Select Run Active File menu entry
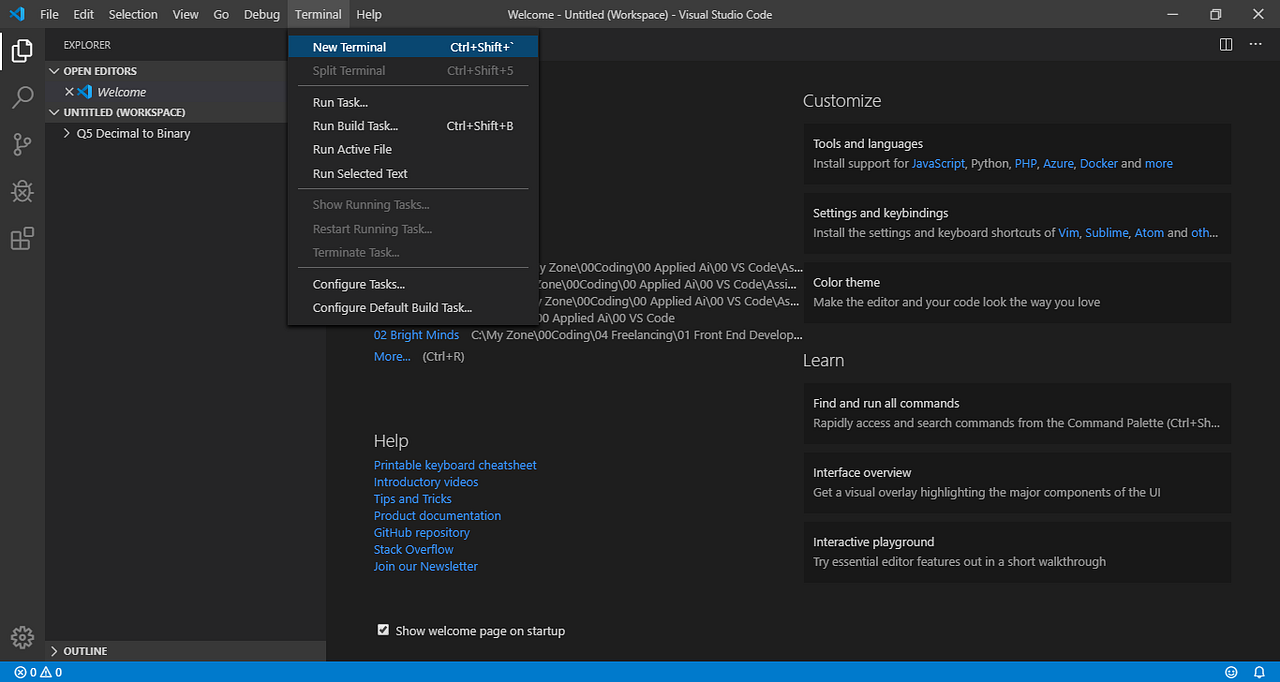Image resolution: width=1280 pixels, height=682 pixels. (x=413, y=149)
